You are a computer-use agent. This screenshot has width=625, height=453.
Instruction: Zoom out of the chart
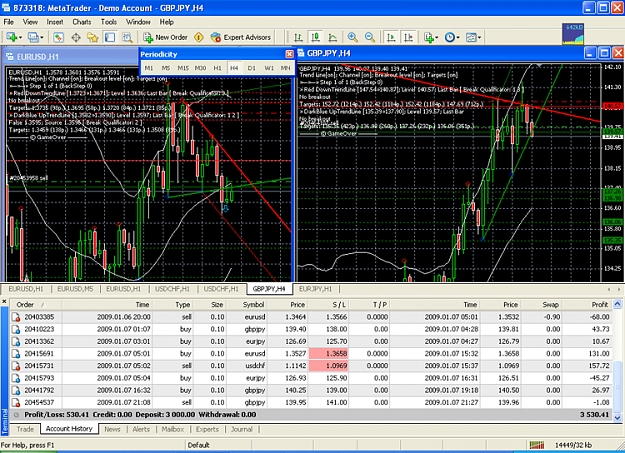pyautogui.click(x=369, y=37)
